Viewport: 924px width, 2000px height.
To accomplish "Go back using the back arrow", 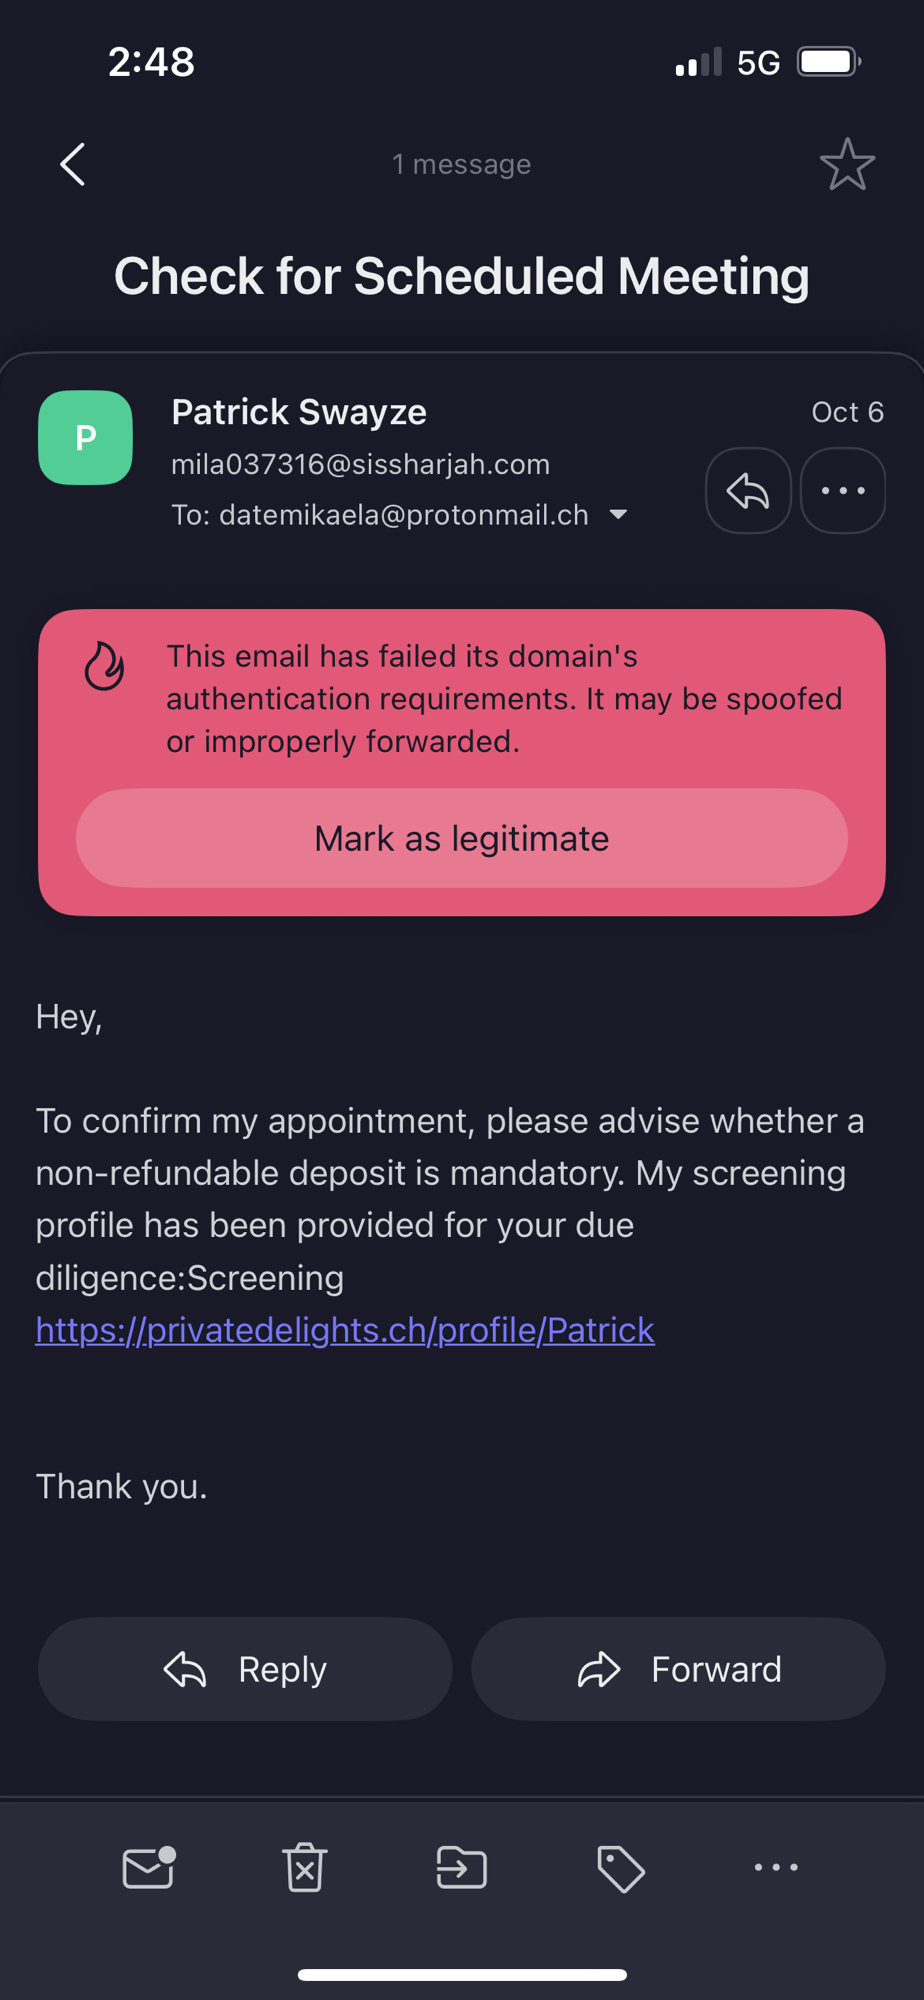I will click(73, 164).
